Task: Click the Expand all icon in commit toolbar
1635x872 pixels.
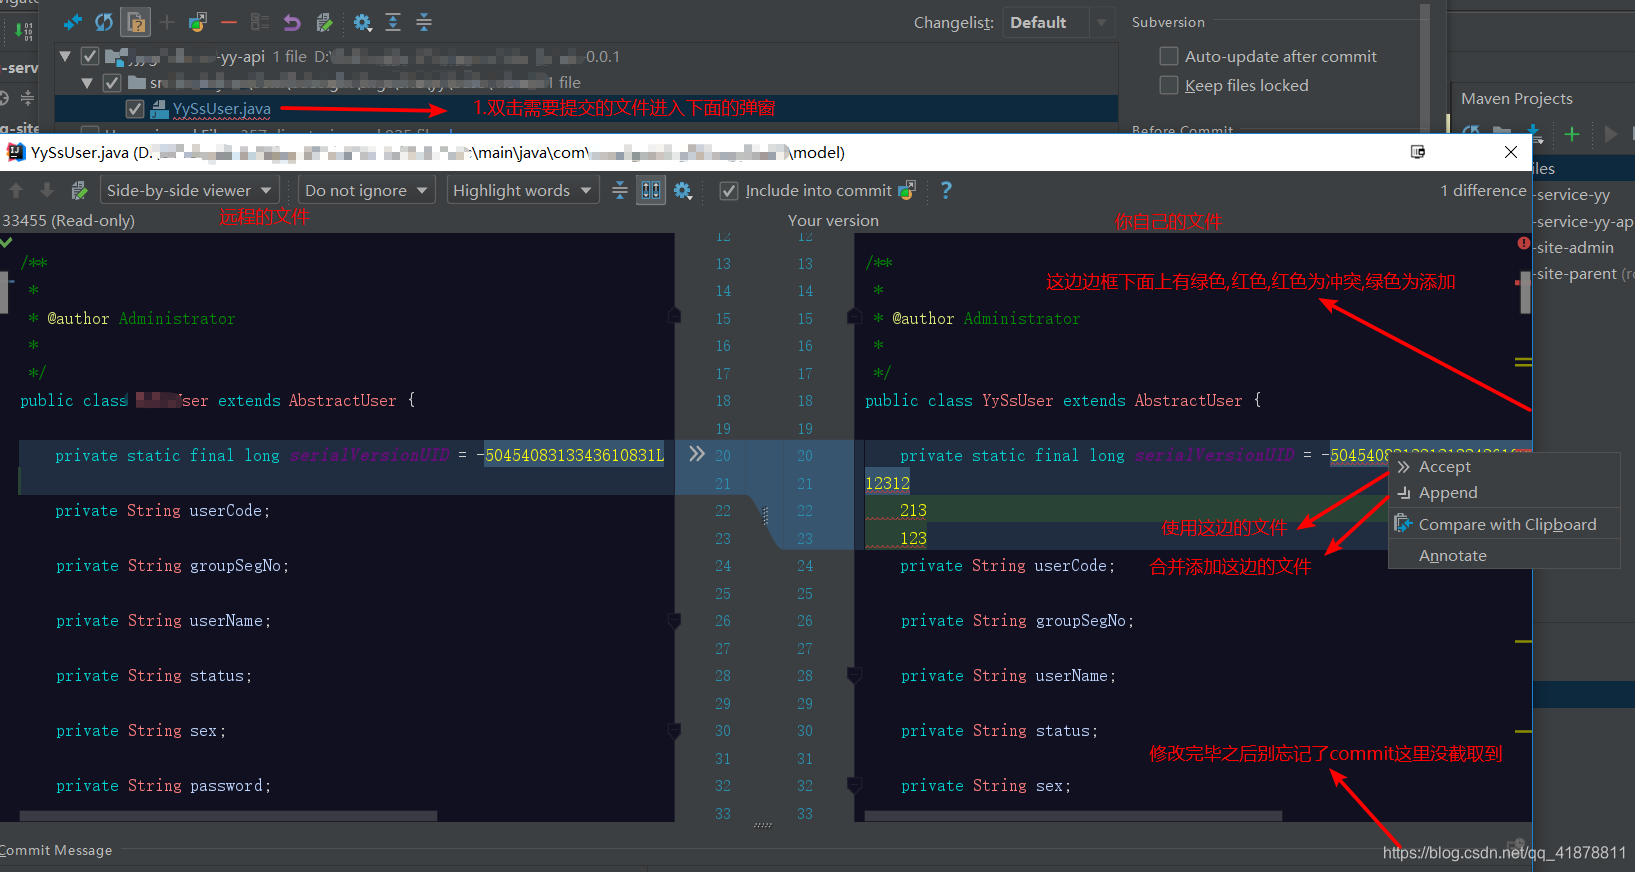Action: coord(393,22)
